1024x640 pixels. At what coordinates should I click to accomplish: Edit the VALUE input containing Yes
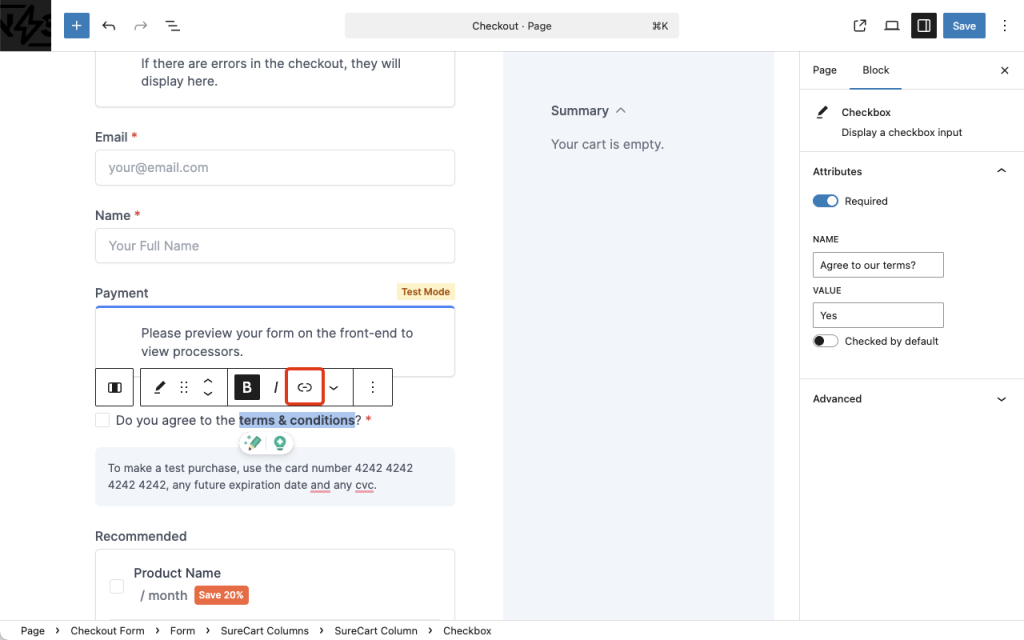tap(878, 314)
